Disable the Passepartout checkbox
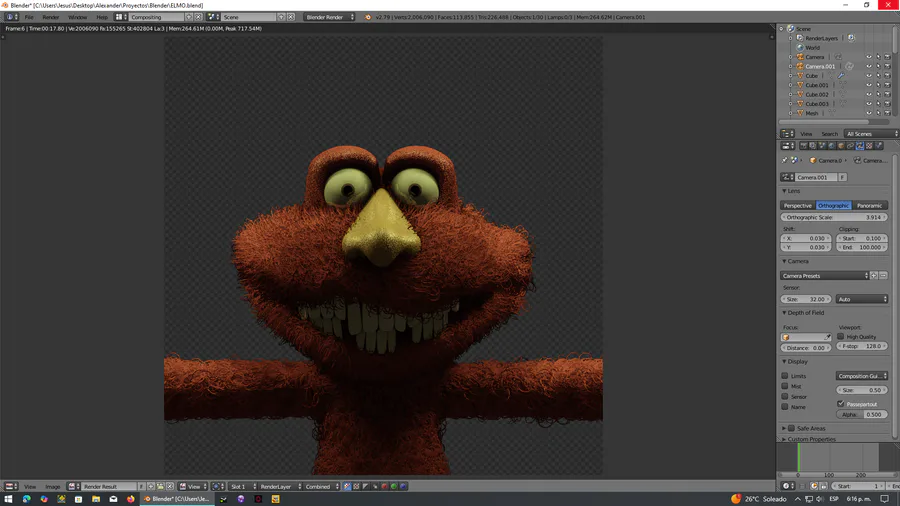 [x=840, y=404]
